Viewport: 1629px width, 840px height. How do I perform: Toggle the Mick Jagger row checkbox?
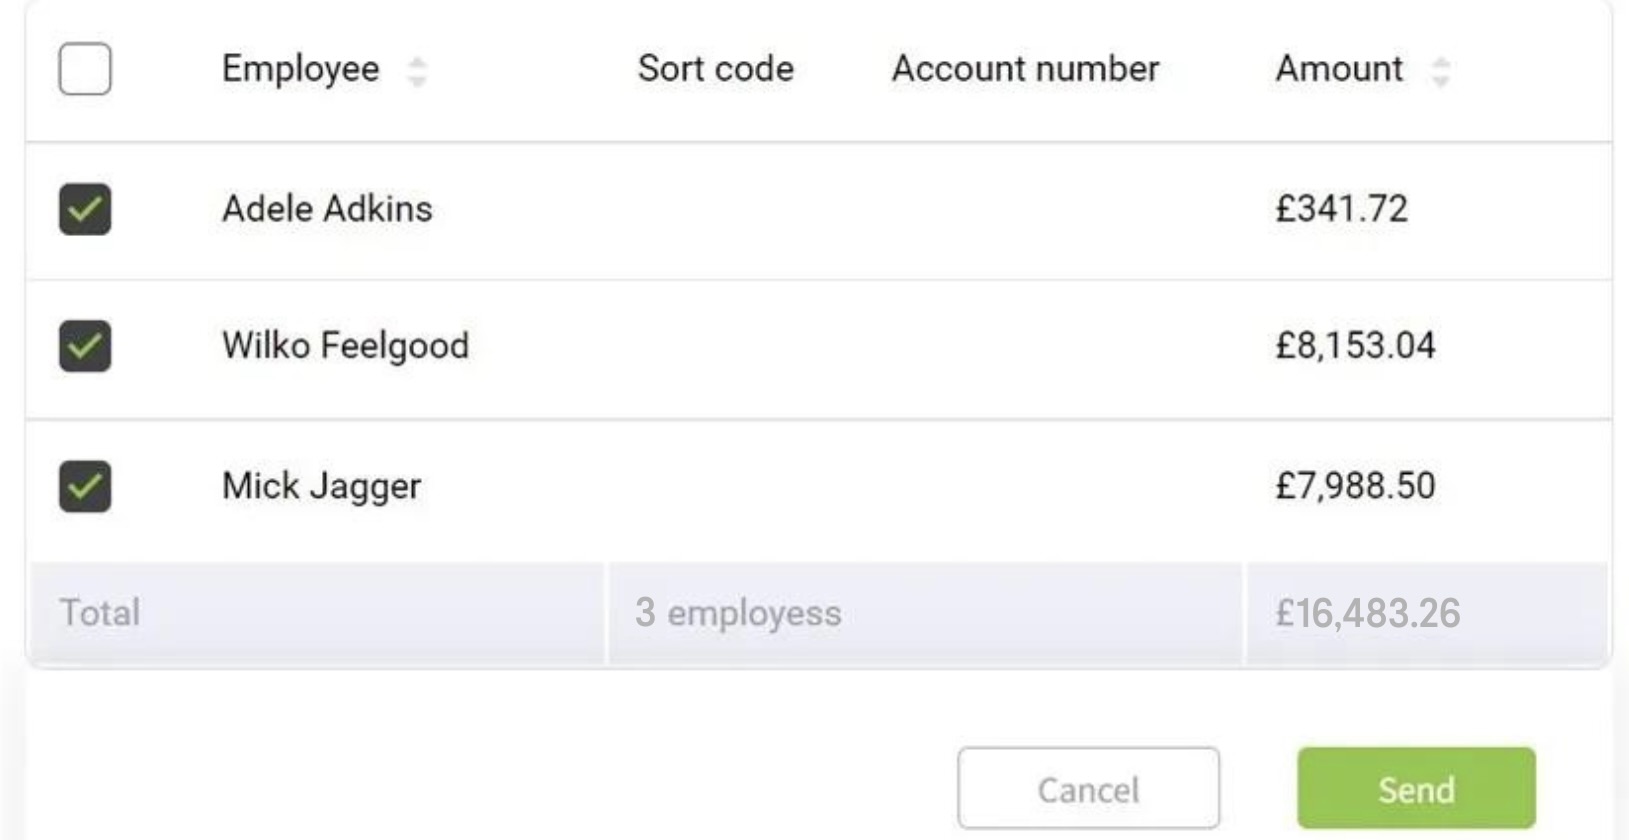(85, 486)
